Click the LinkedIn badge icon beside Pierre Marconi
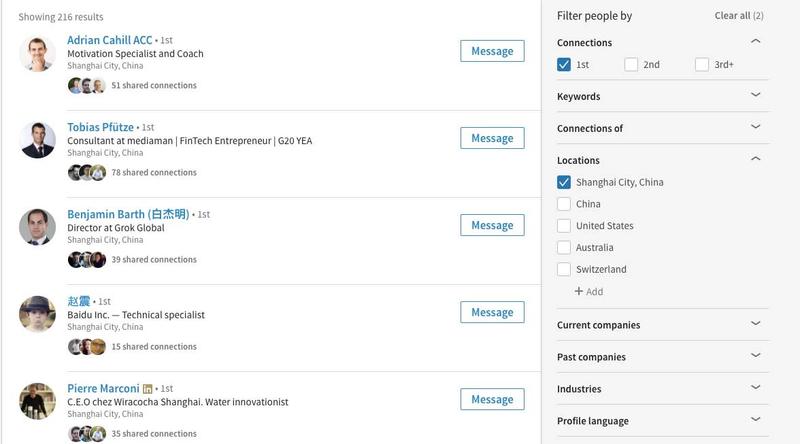This screenshot has width=800, height=444. pos(148,388)
